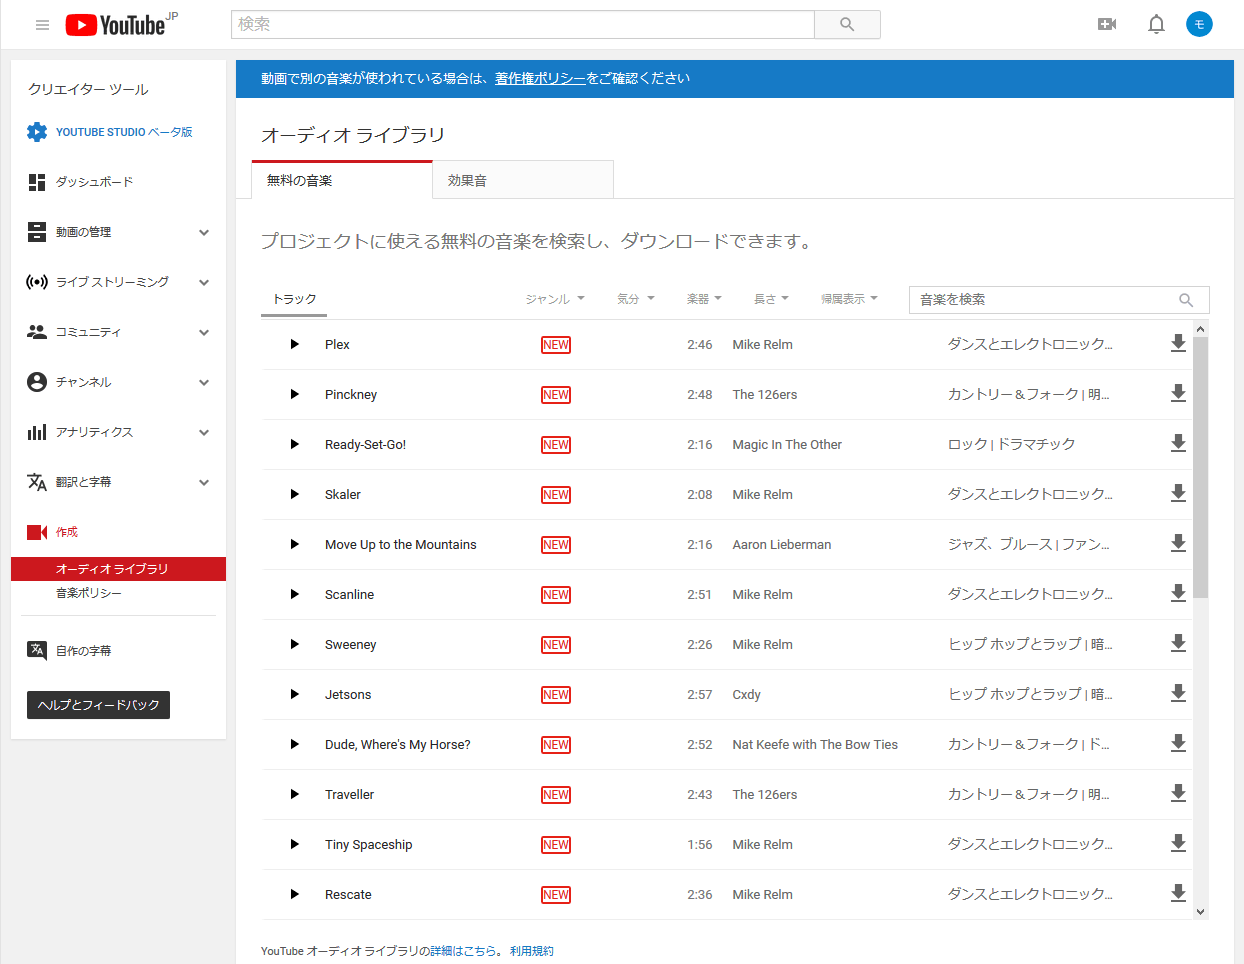This screenshot has width=1244, height=964.
Task: Play the track Skaler
Action: (295, 494)
